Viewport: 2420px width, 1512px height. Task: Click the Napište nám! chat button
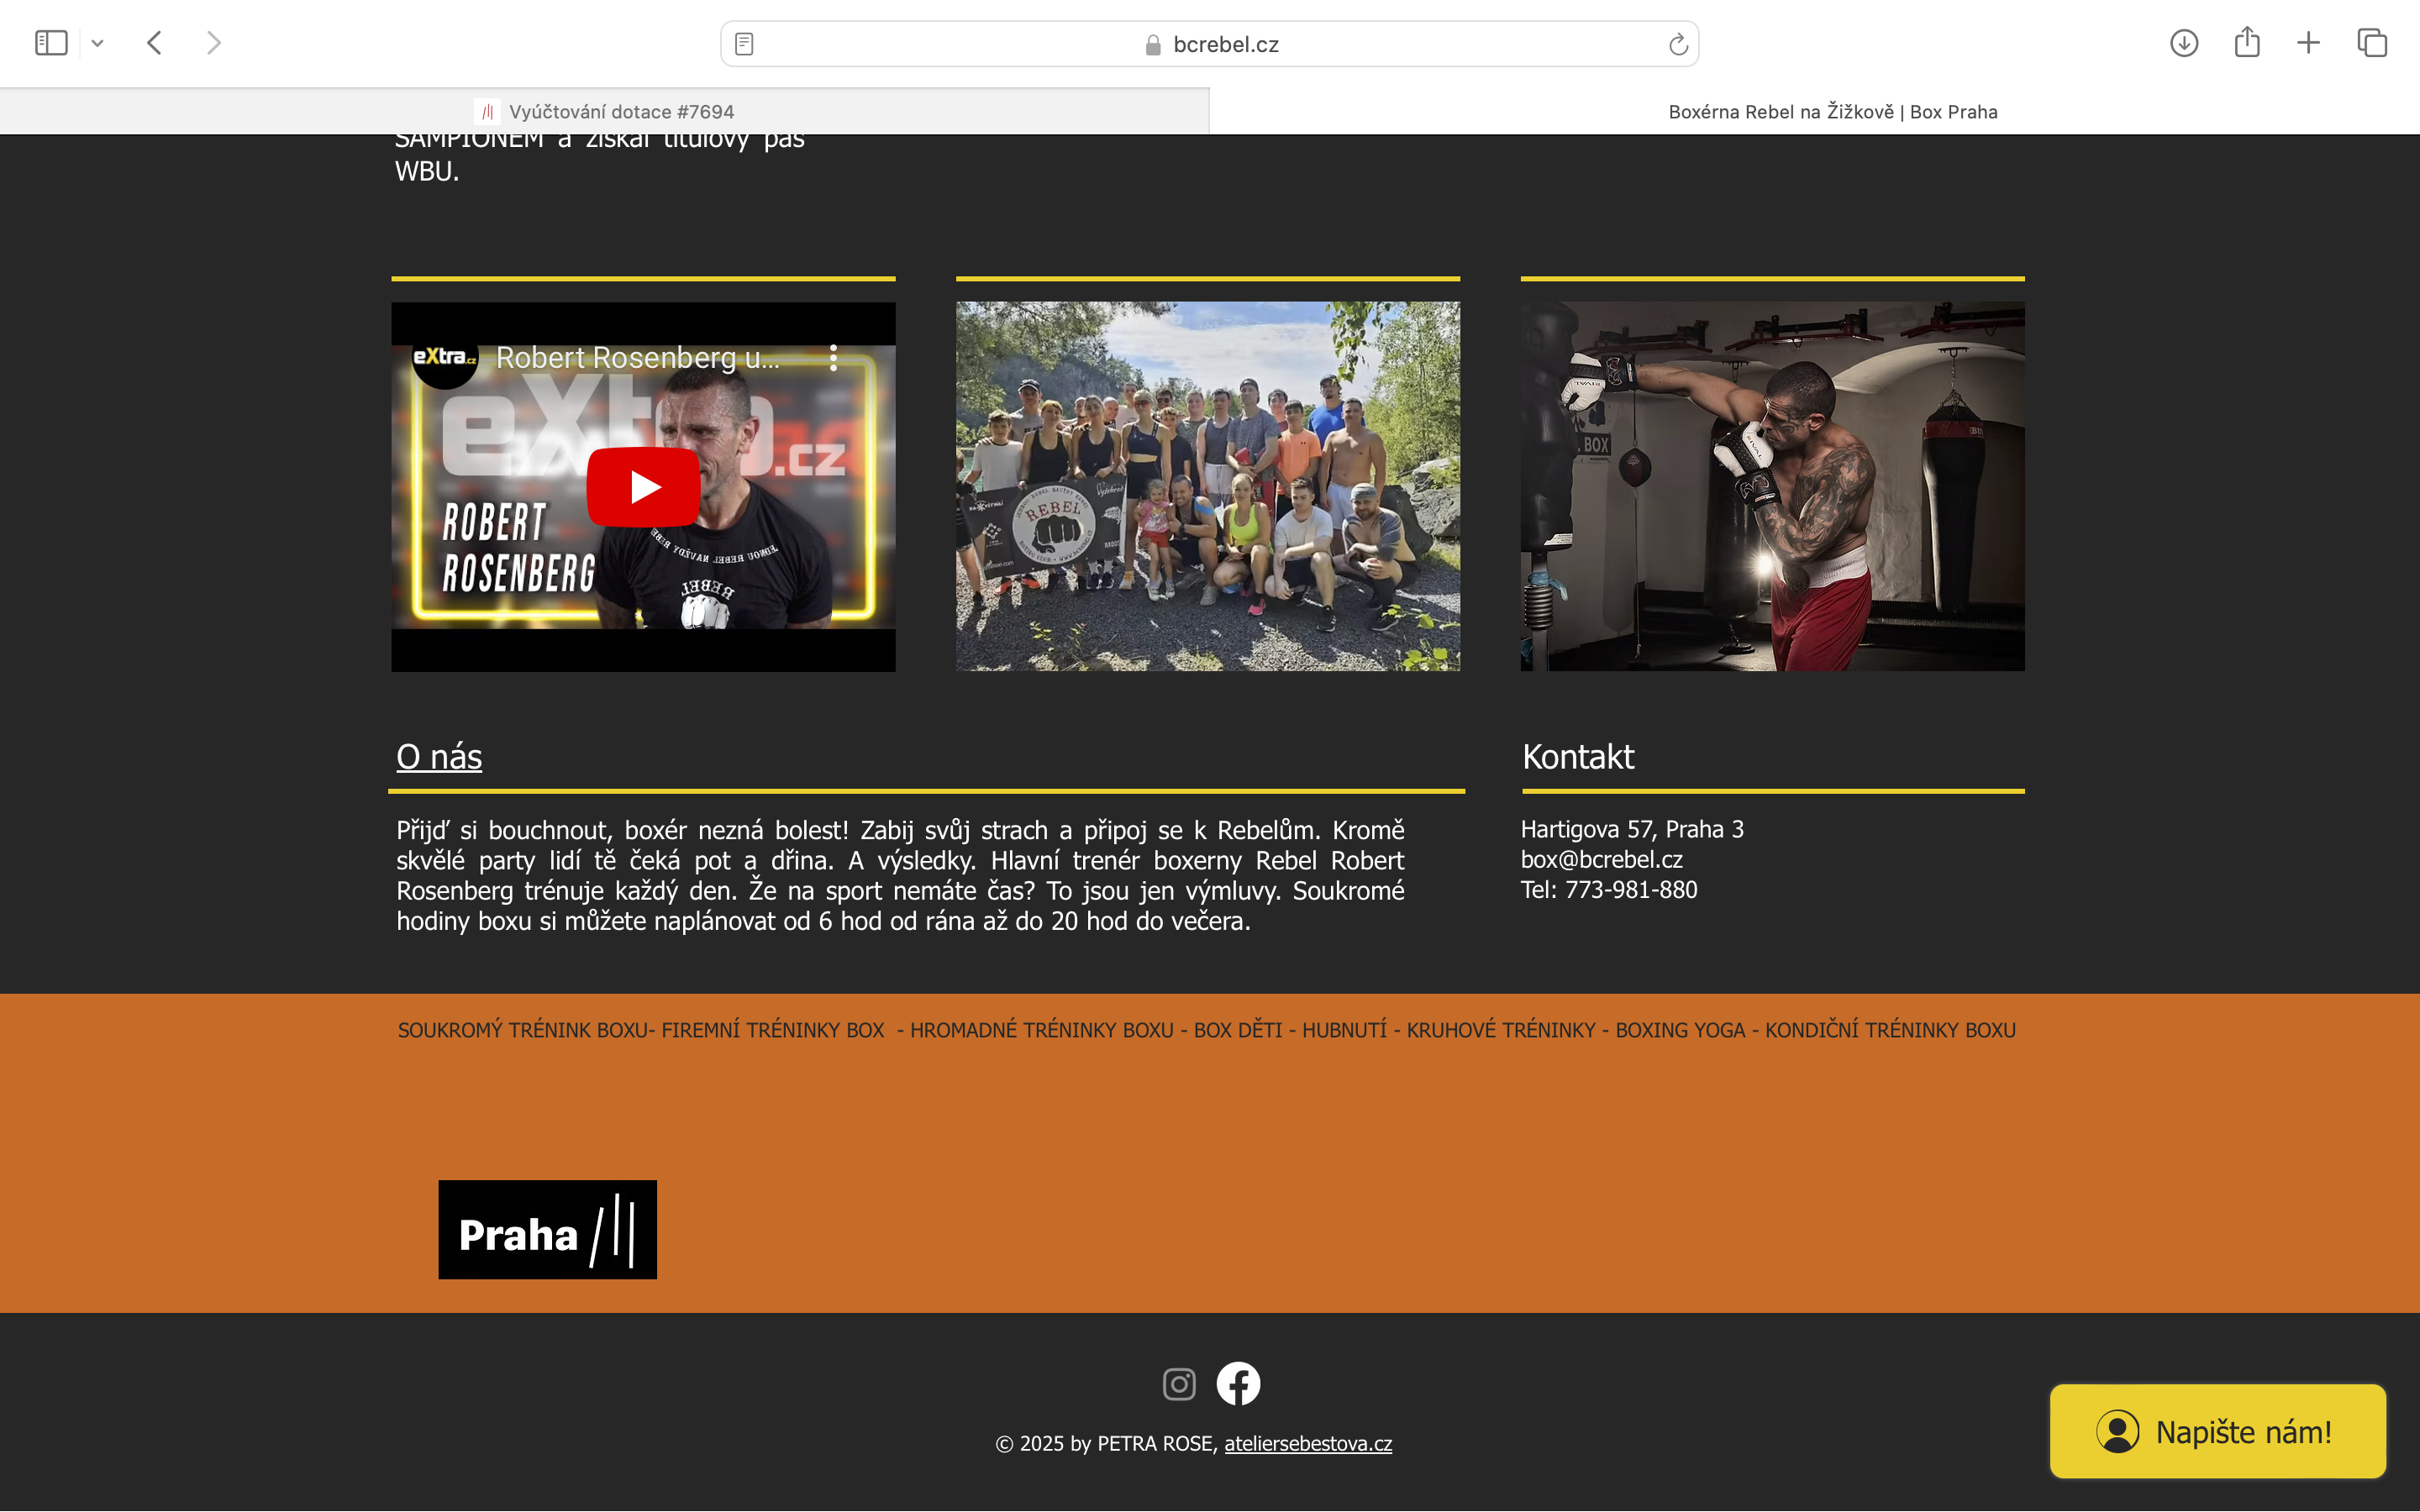point(2217,1432)
